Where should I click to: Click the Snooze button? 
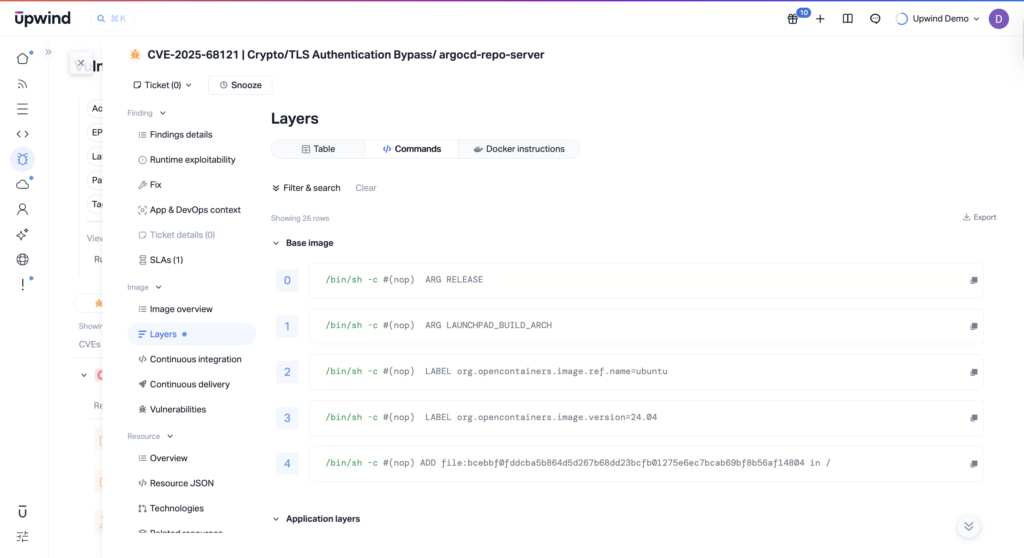(x=240, y=85)
